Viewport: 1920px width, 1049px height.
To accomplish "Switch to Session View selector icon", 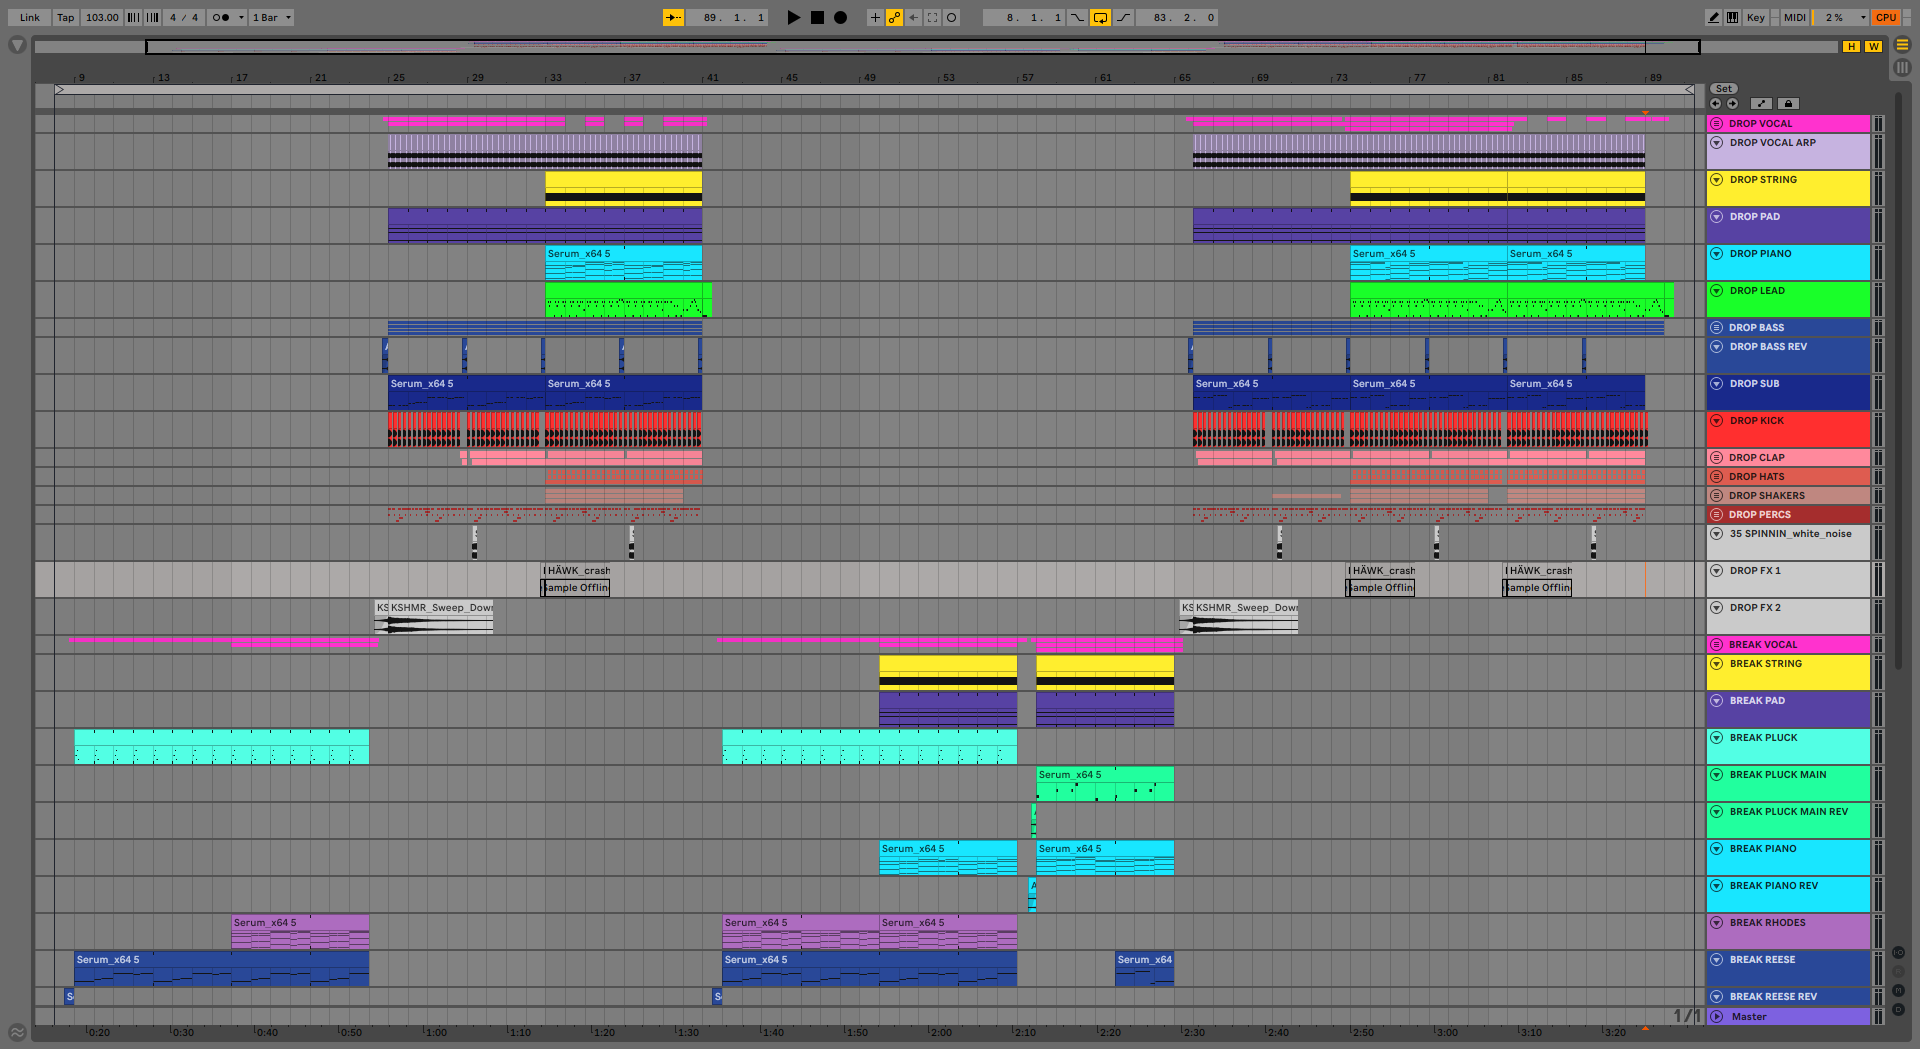I will point(1902,67).
